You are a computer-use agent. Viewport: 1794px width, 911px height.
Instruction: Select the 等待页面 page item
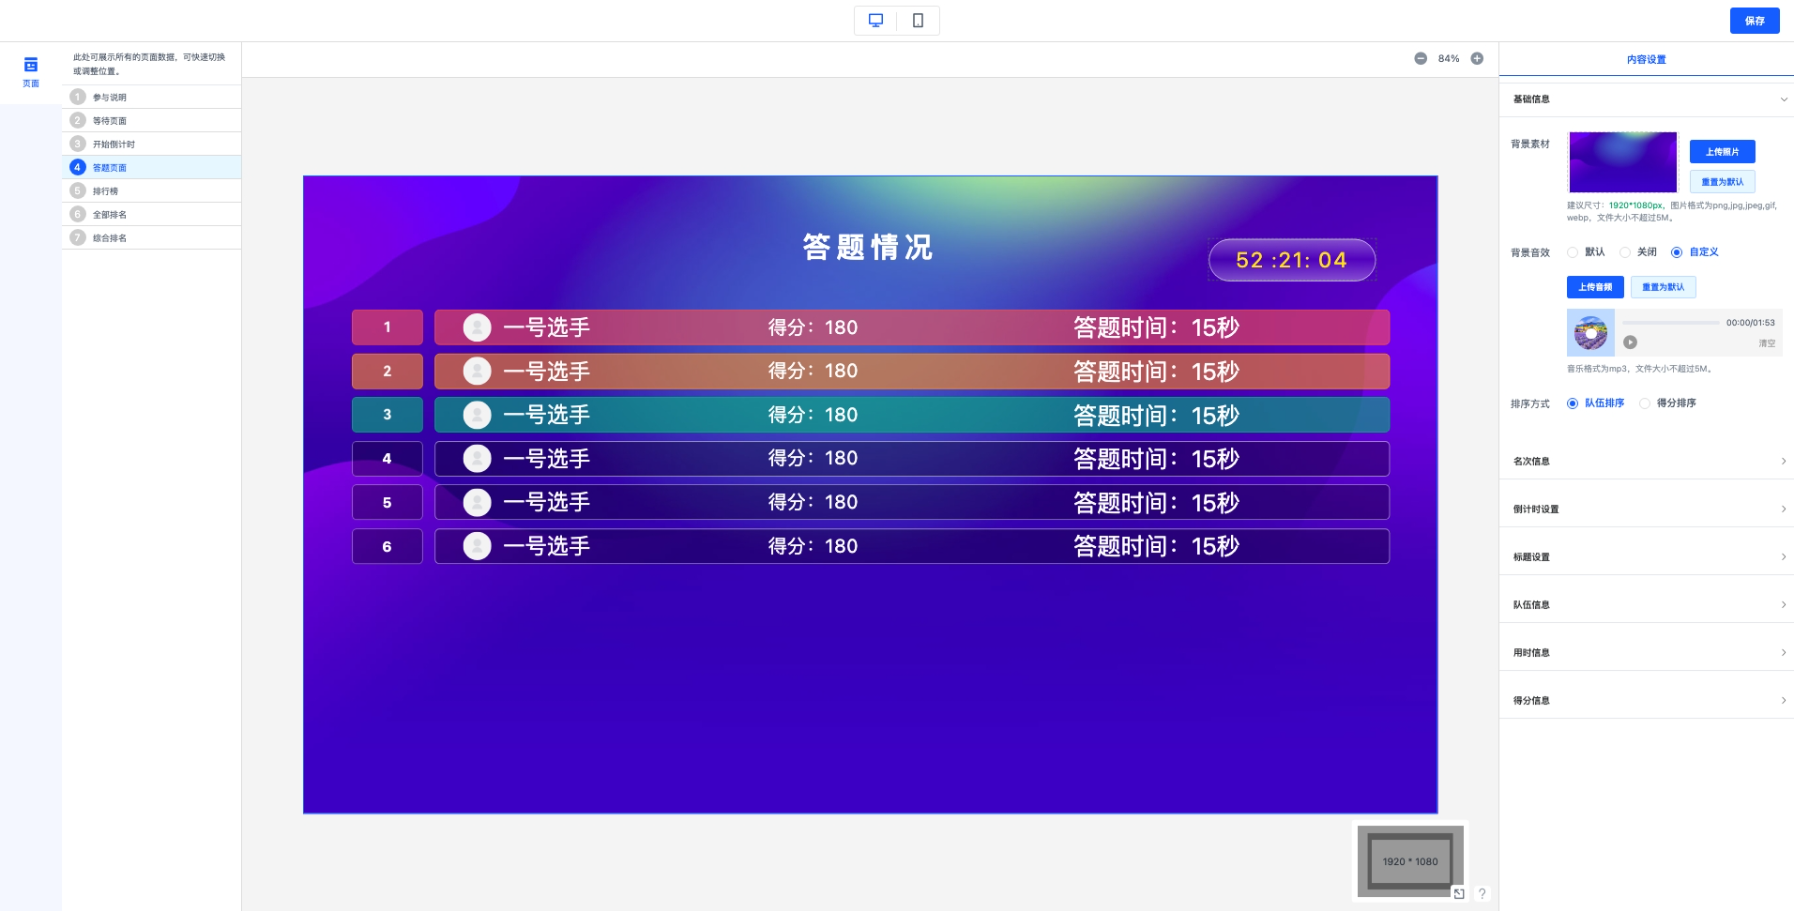click(x=110, y=121)
